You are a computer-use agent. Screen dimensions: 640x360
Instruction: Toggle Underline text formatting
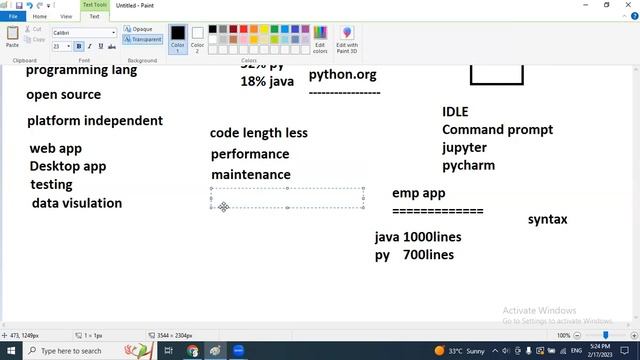click(101, 46)
